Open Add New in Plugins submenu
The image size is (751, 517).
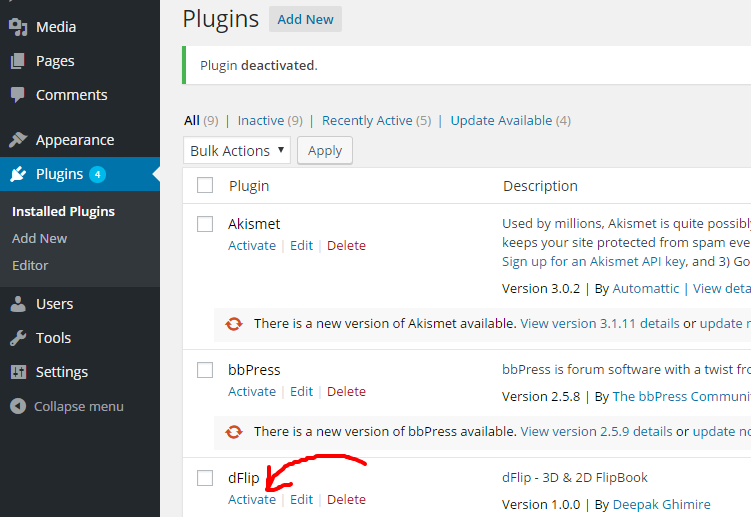point(40,238)
